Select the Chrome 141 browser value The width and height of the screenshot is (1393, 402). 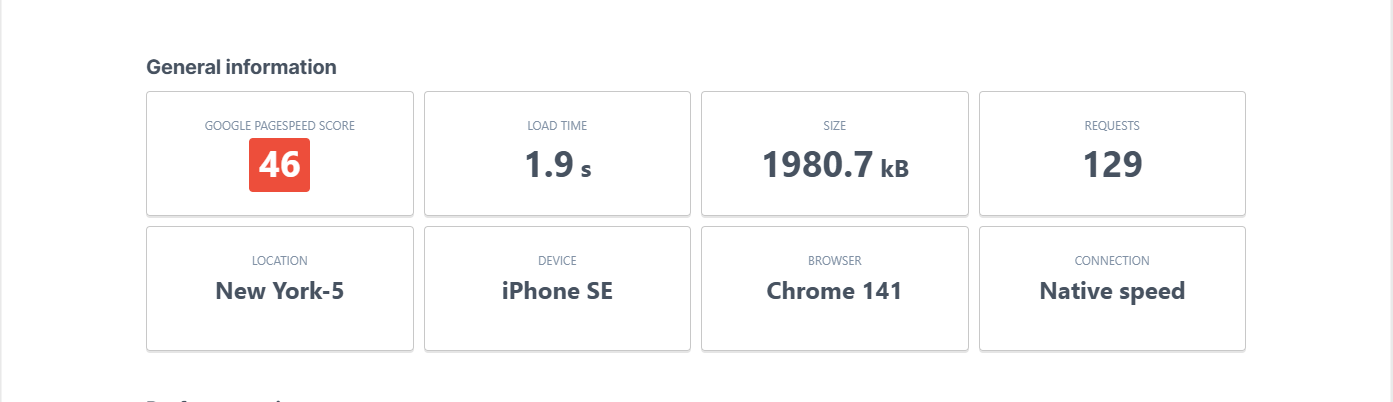click(834, 291)
